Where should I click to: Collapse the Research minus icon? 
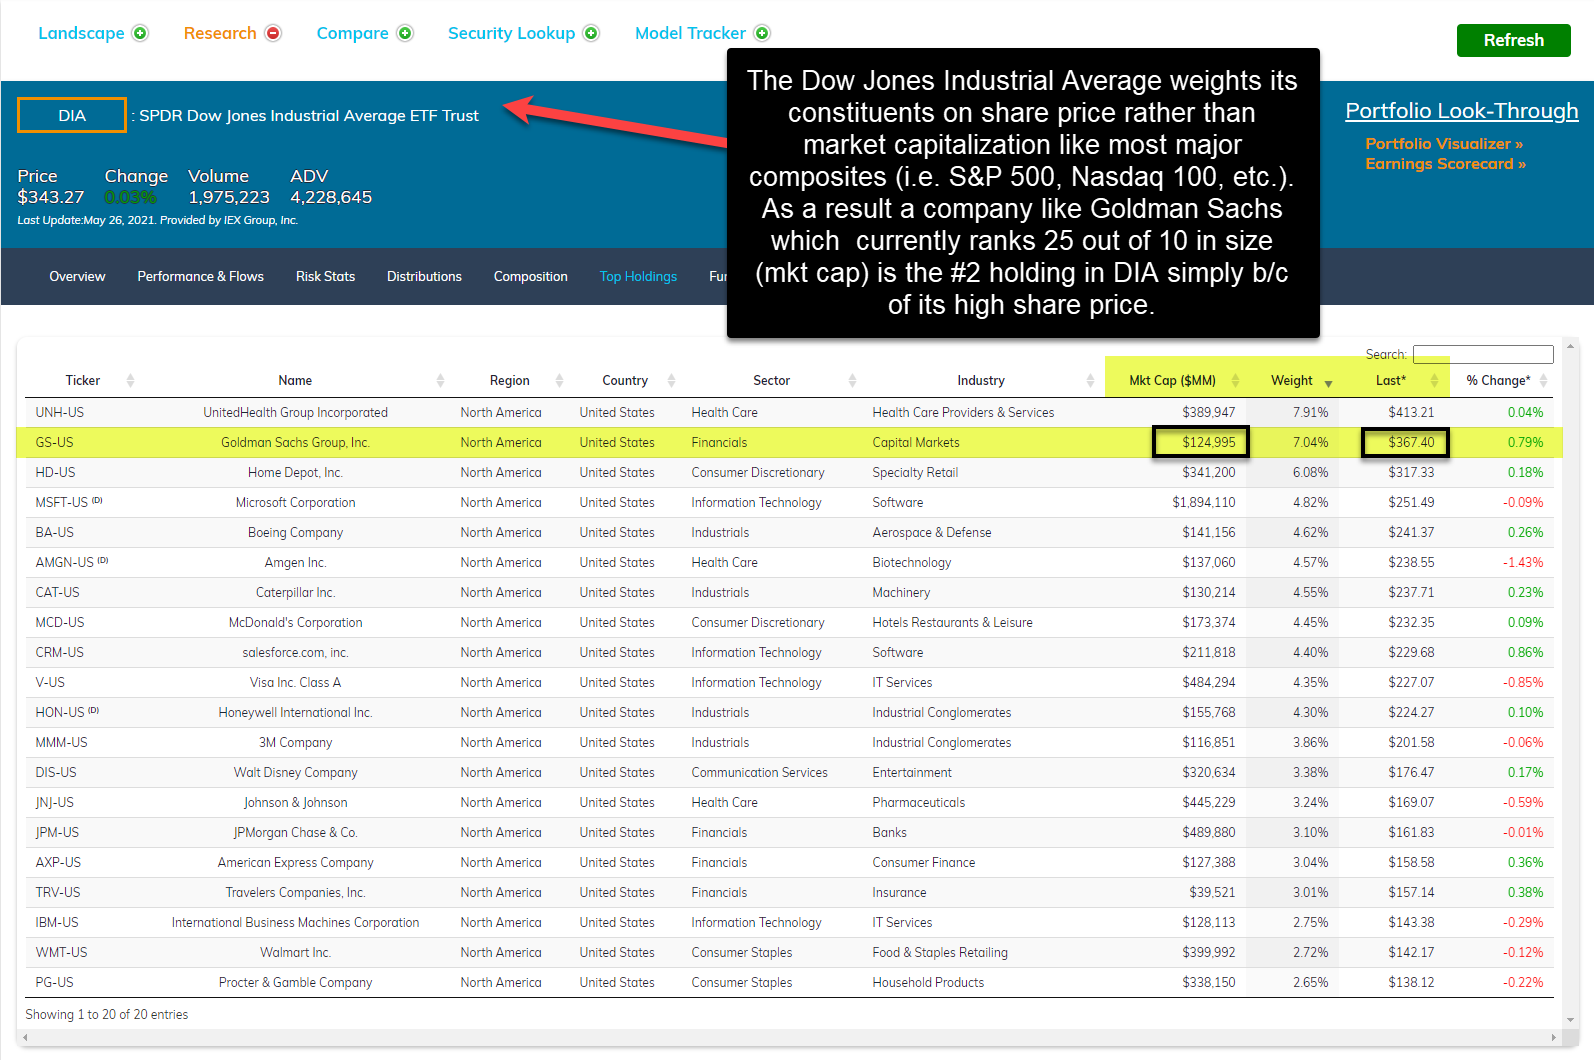(x=273, y=33)
